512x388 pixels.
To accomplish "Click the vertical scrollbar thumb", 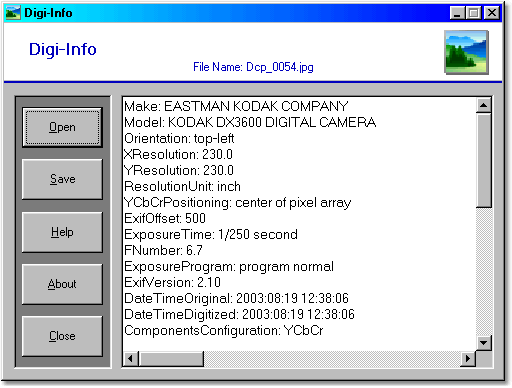I will pos(483,161).
